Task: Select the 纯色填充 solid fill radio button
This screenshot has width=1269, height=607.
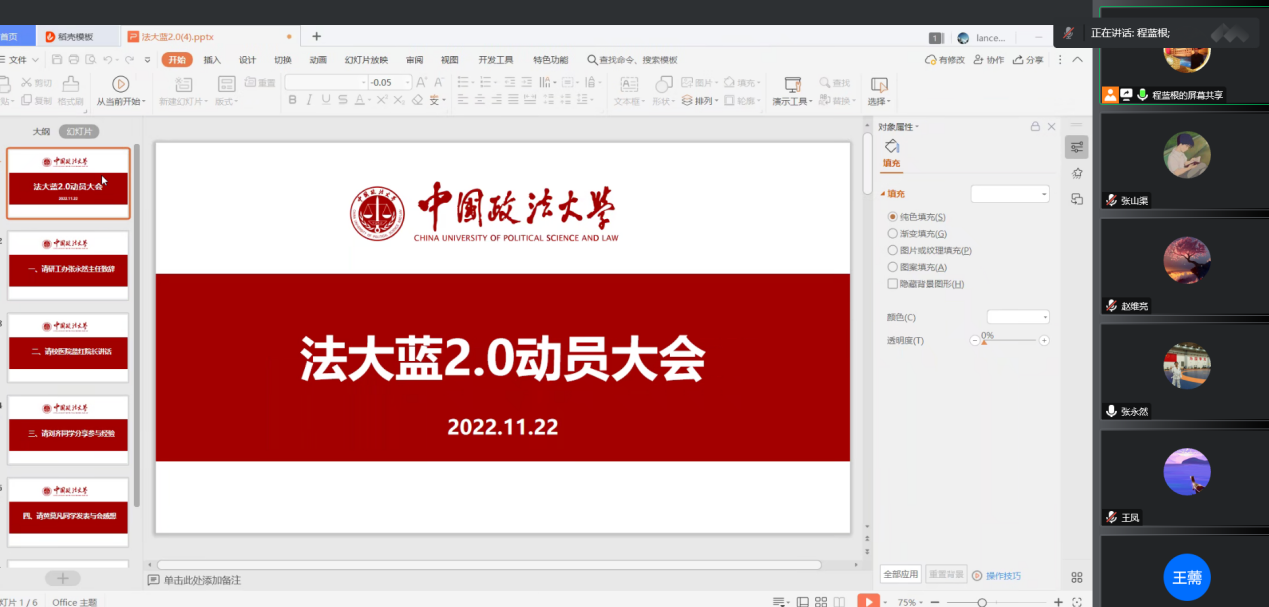Action: [x=893, y=217]
